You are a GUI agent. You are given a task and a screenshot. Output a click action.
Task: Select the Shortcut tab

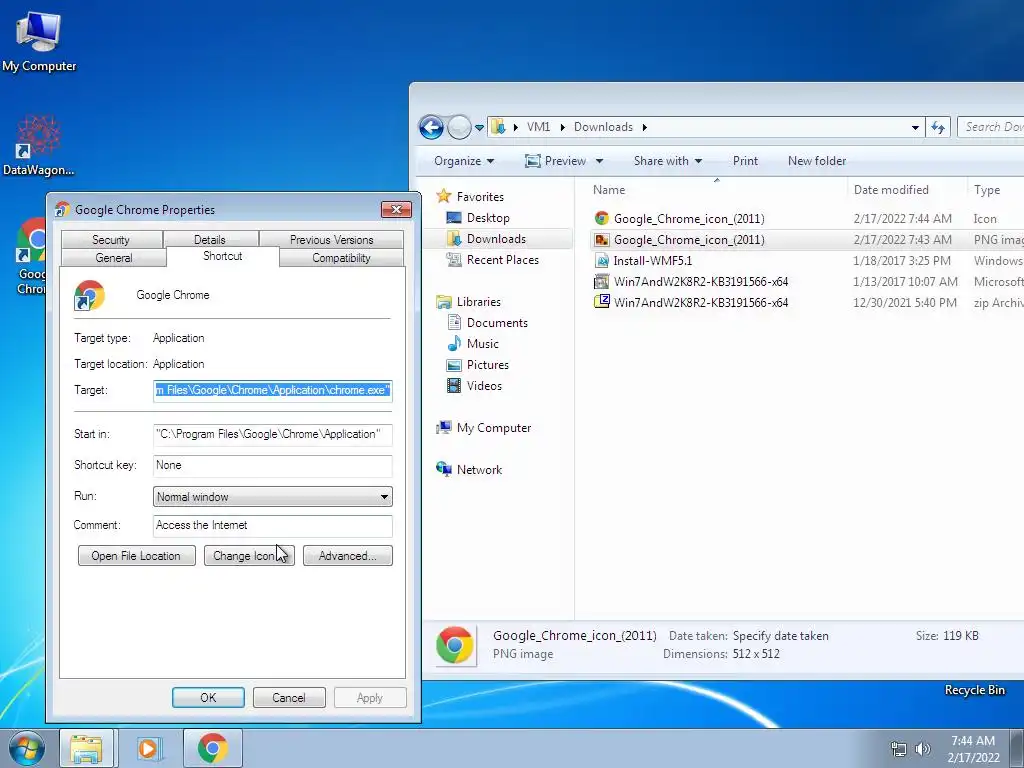click(223, 257)
